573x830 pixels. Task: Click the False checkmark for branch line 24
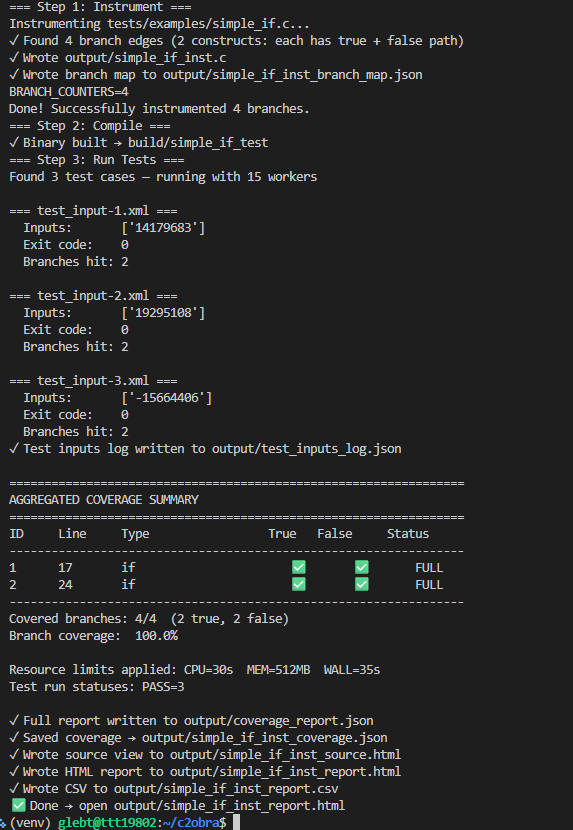tap(362, 584)
